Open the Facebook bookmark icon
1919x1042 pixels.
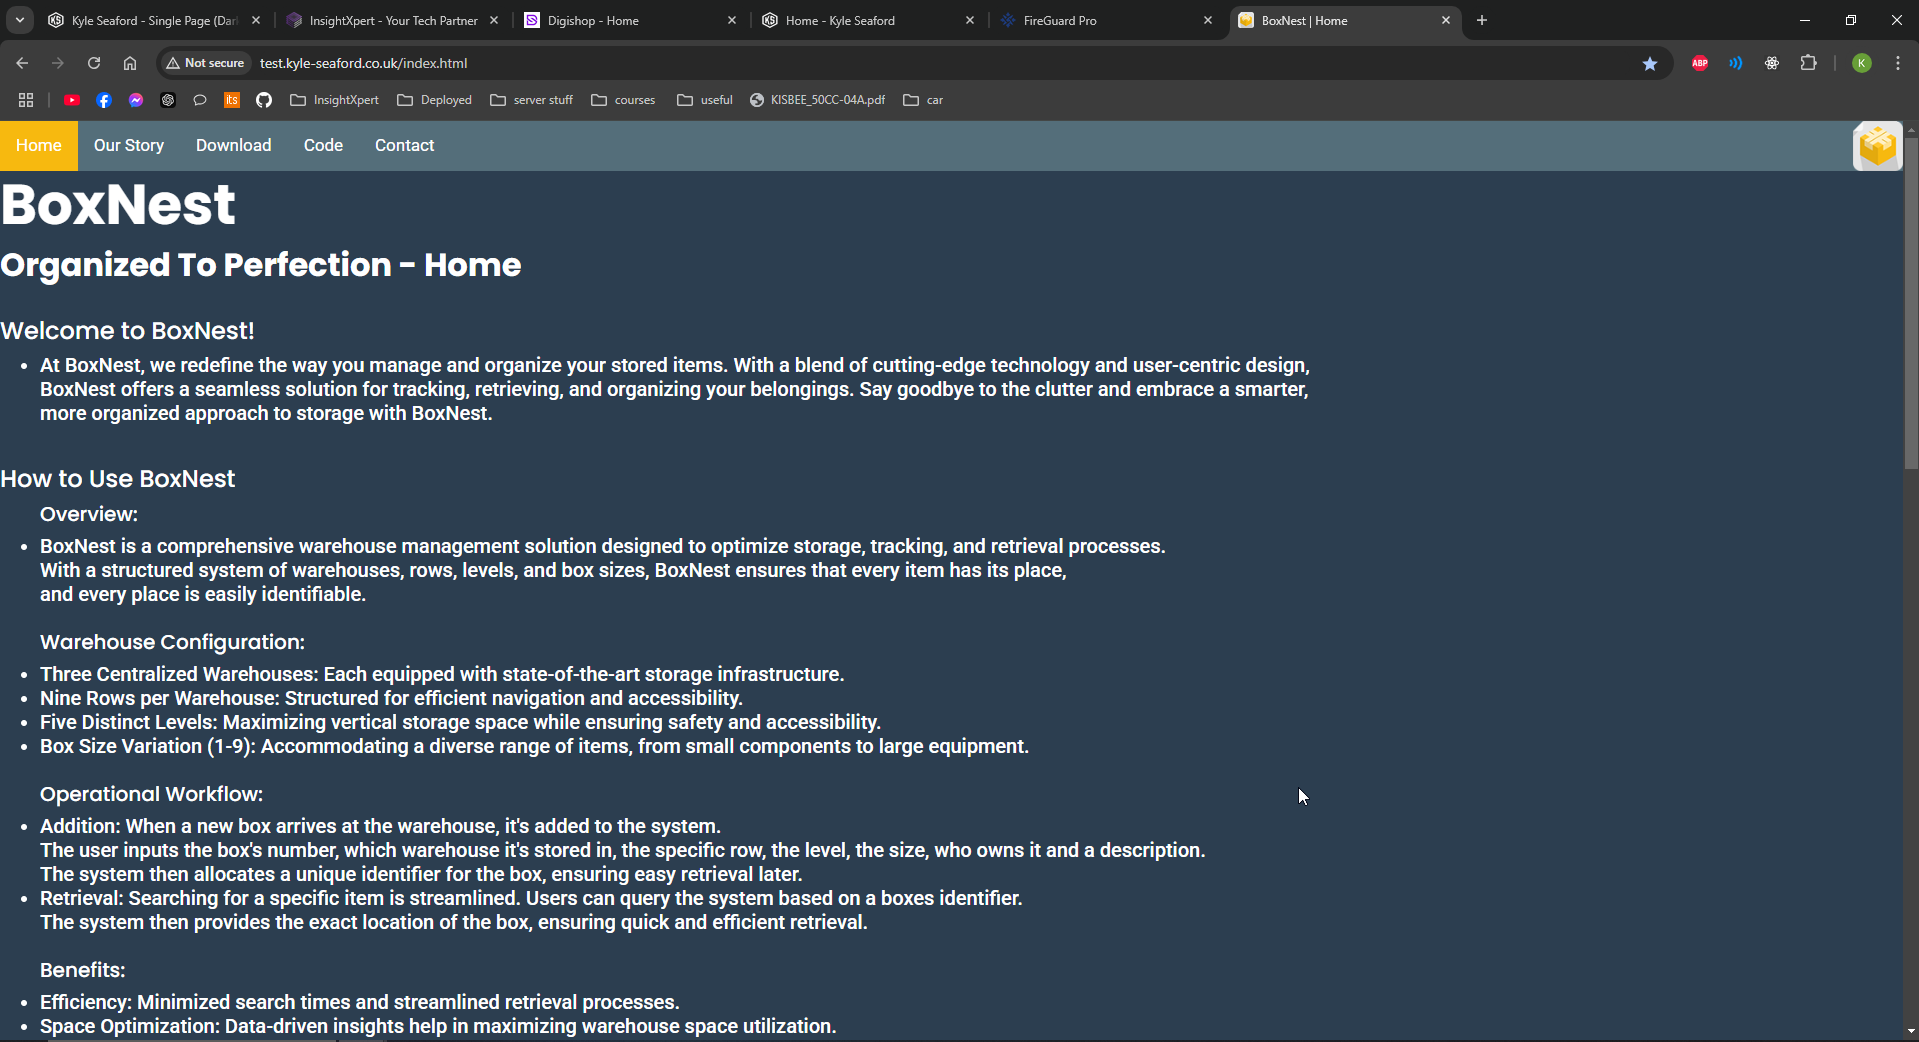click(x=104, y=100)
